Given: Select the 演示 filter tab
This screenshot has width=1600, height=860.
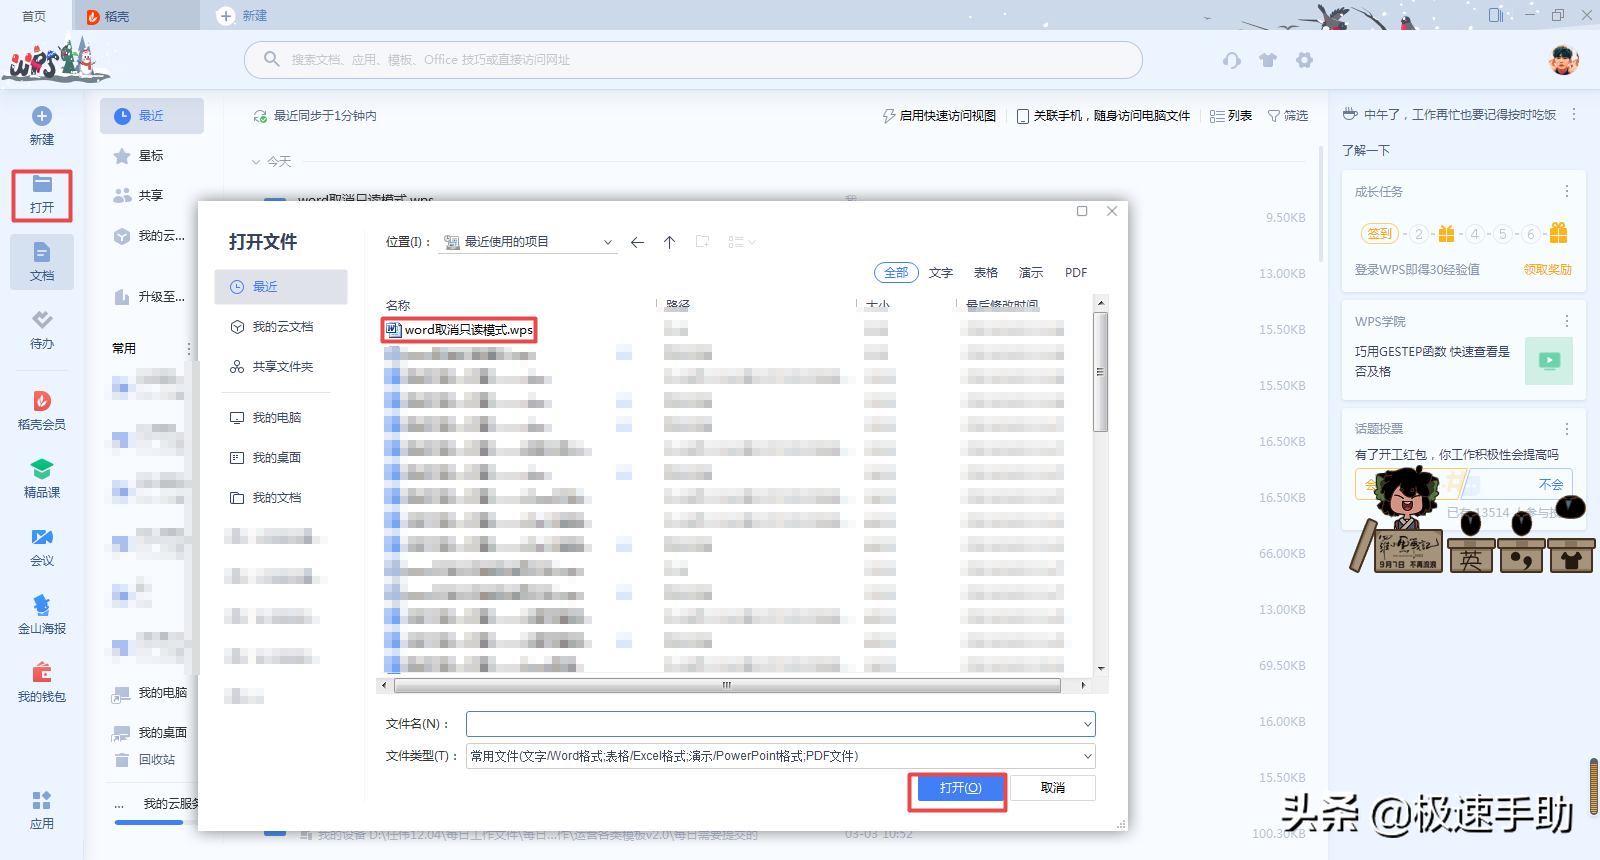Looking at the screenshot, I should (1031, 272).
